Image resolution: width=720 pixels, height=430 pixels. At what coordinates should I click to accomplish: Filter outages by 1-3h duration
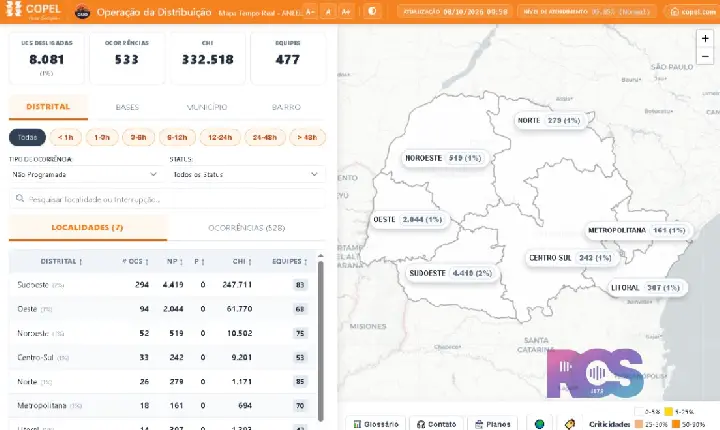pyautogui.click(x=102, y=137)
